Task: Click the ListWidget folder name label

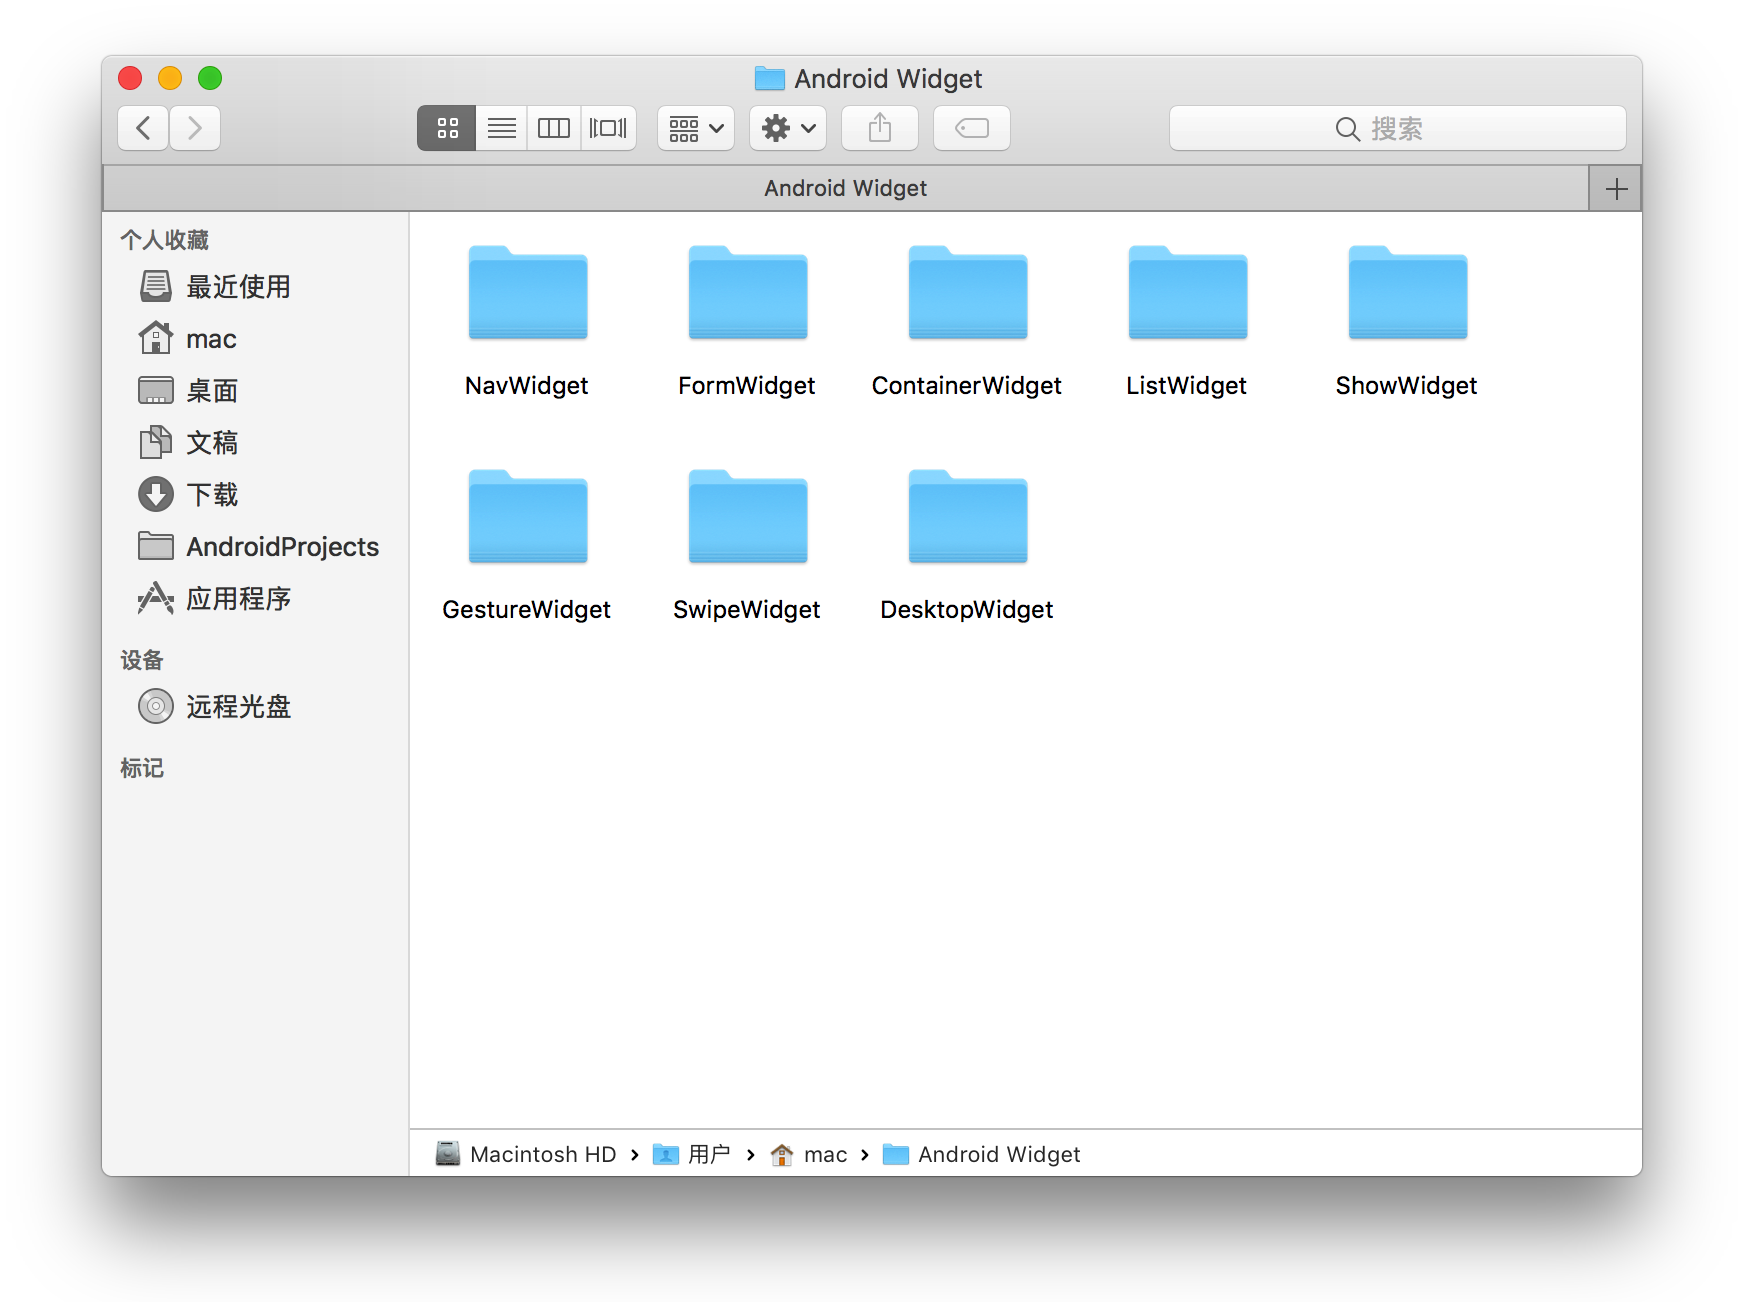Action: 1187,386
